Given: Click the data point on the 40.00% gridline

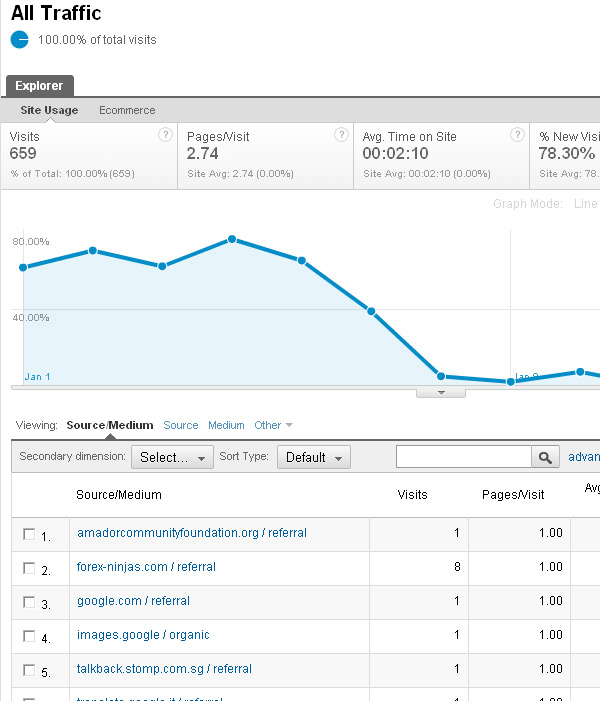Looking at the screenshot, I should point(371,311).
